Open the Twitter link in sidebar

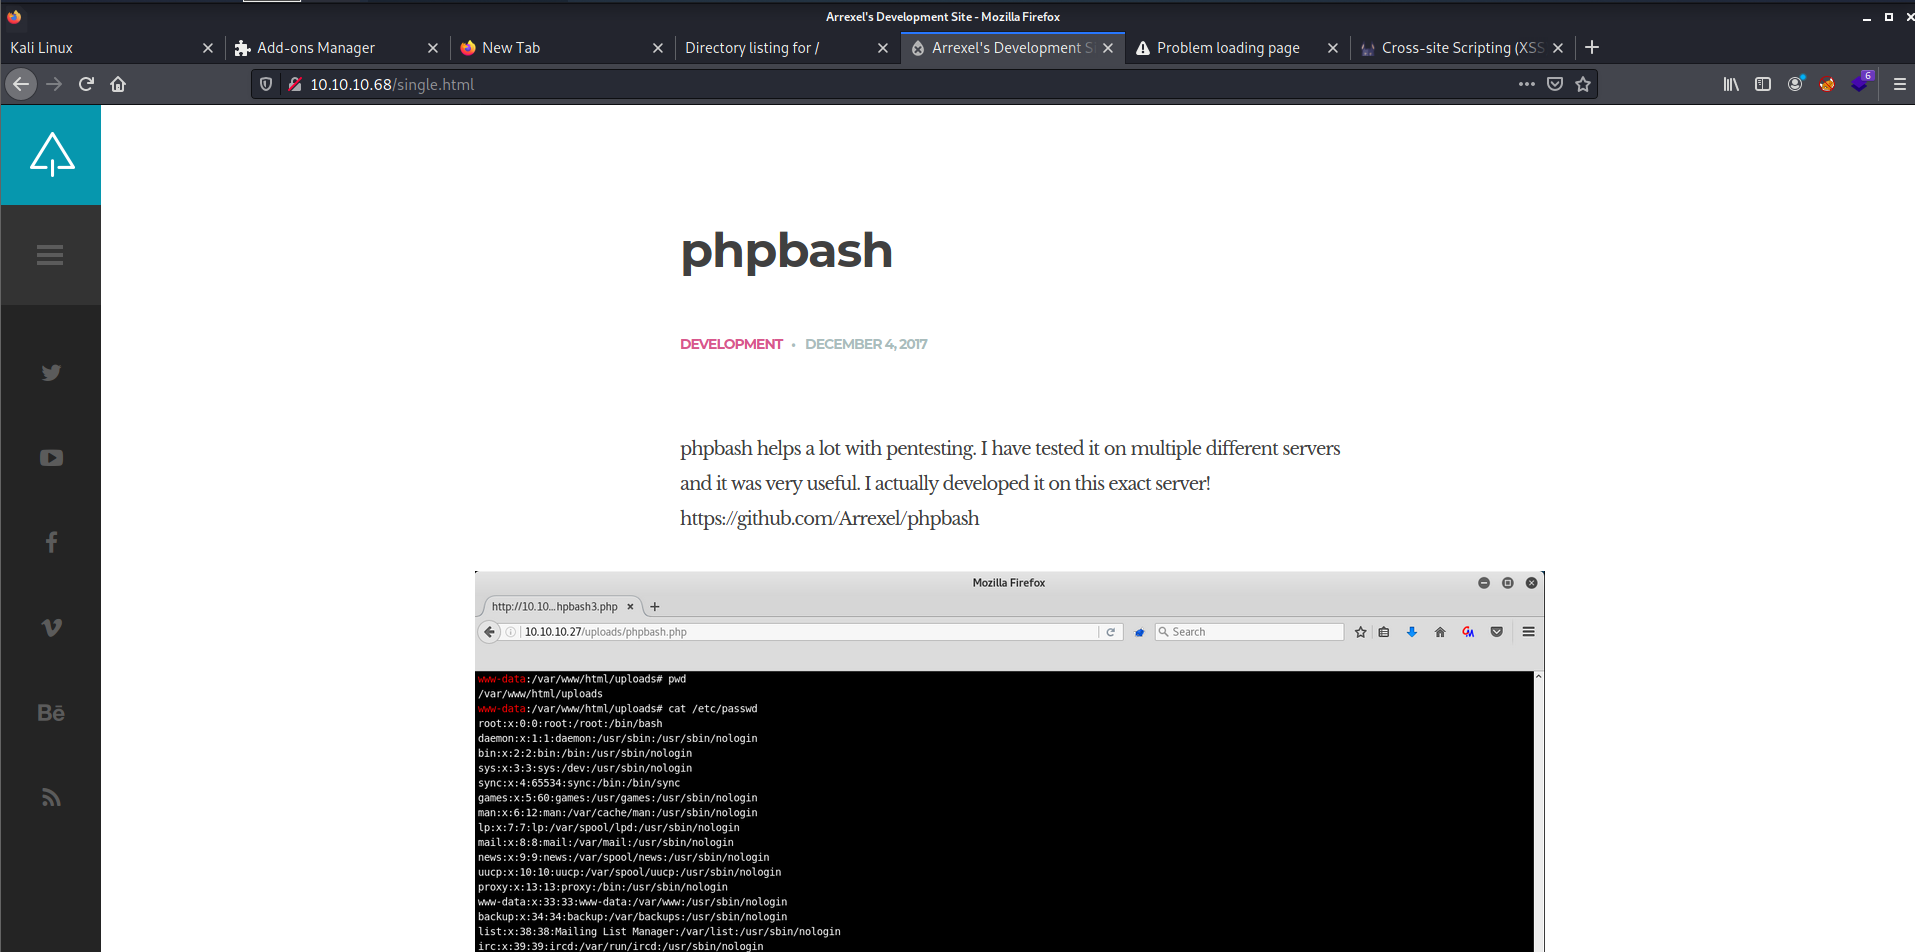tap(51, 372)
